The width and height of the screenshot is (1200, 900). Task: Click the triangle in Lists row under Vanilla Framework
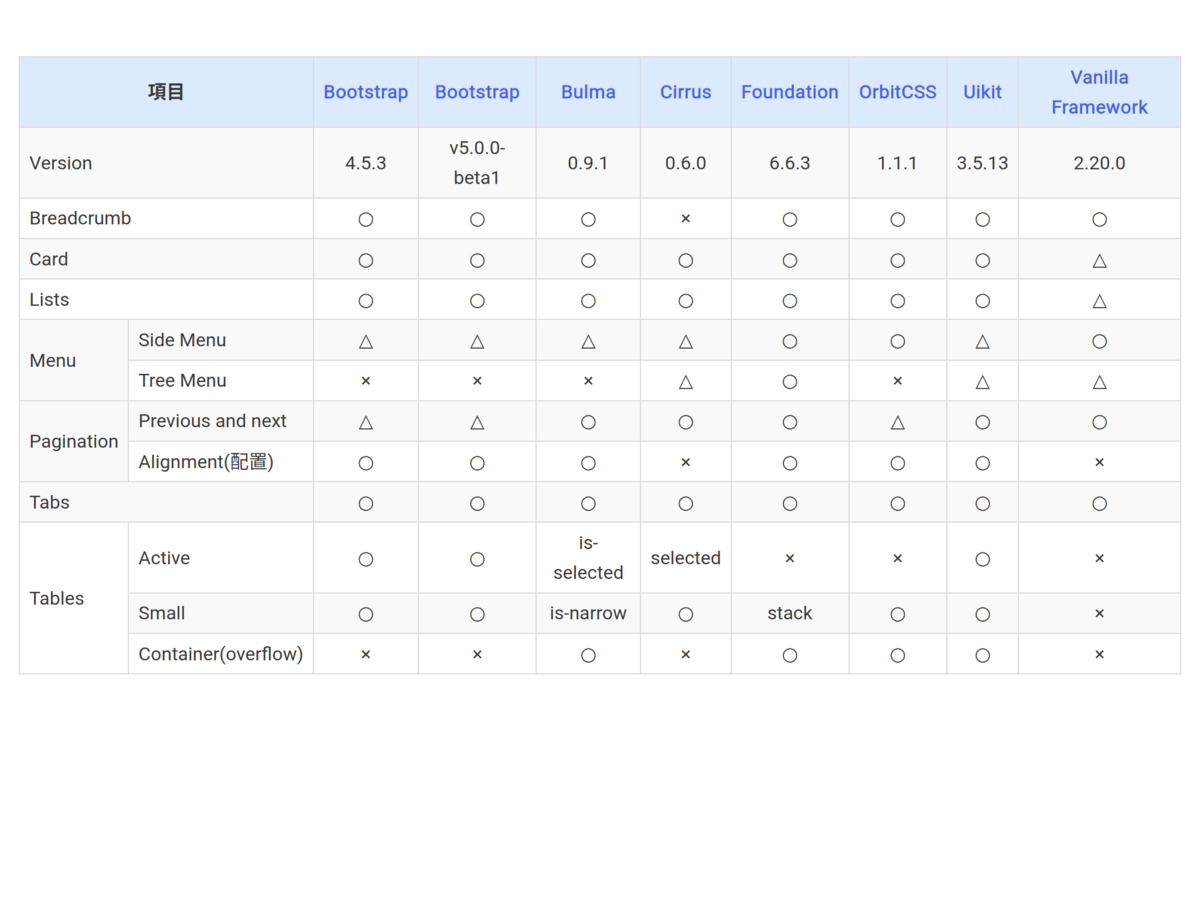(x=1100, y=301)
